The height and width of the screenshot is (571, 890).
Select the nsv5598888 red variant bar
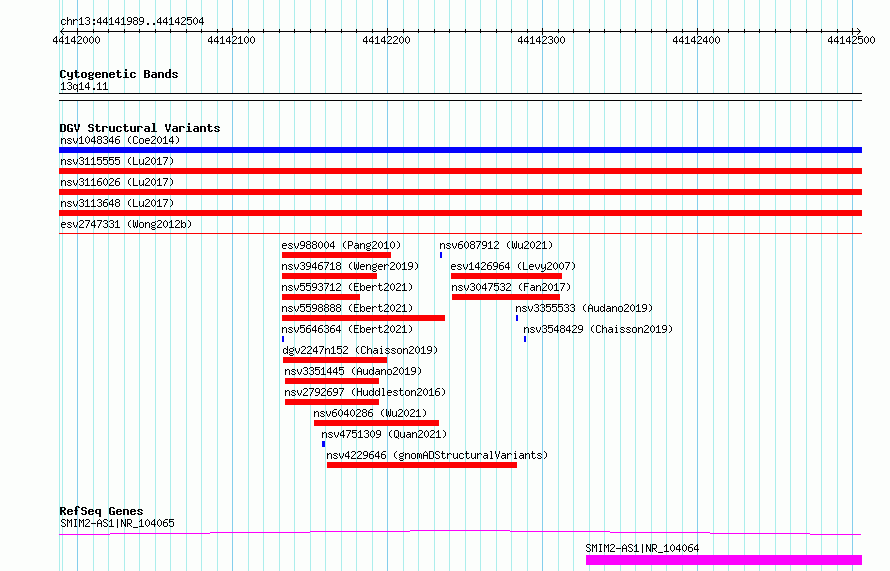click(363, 318)
